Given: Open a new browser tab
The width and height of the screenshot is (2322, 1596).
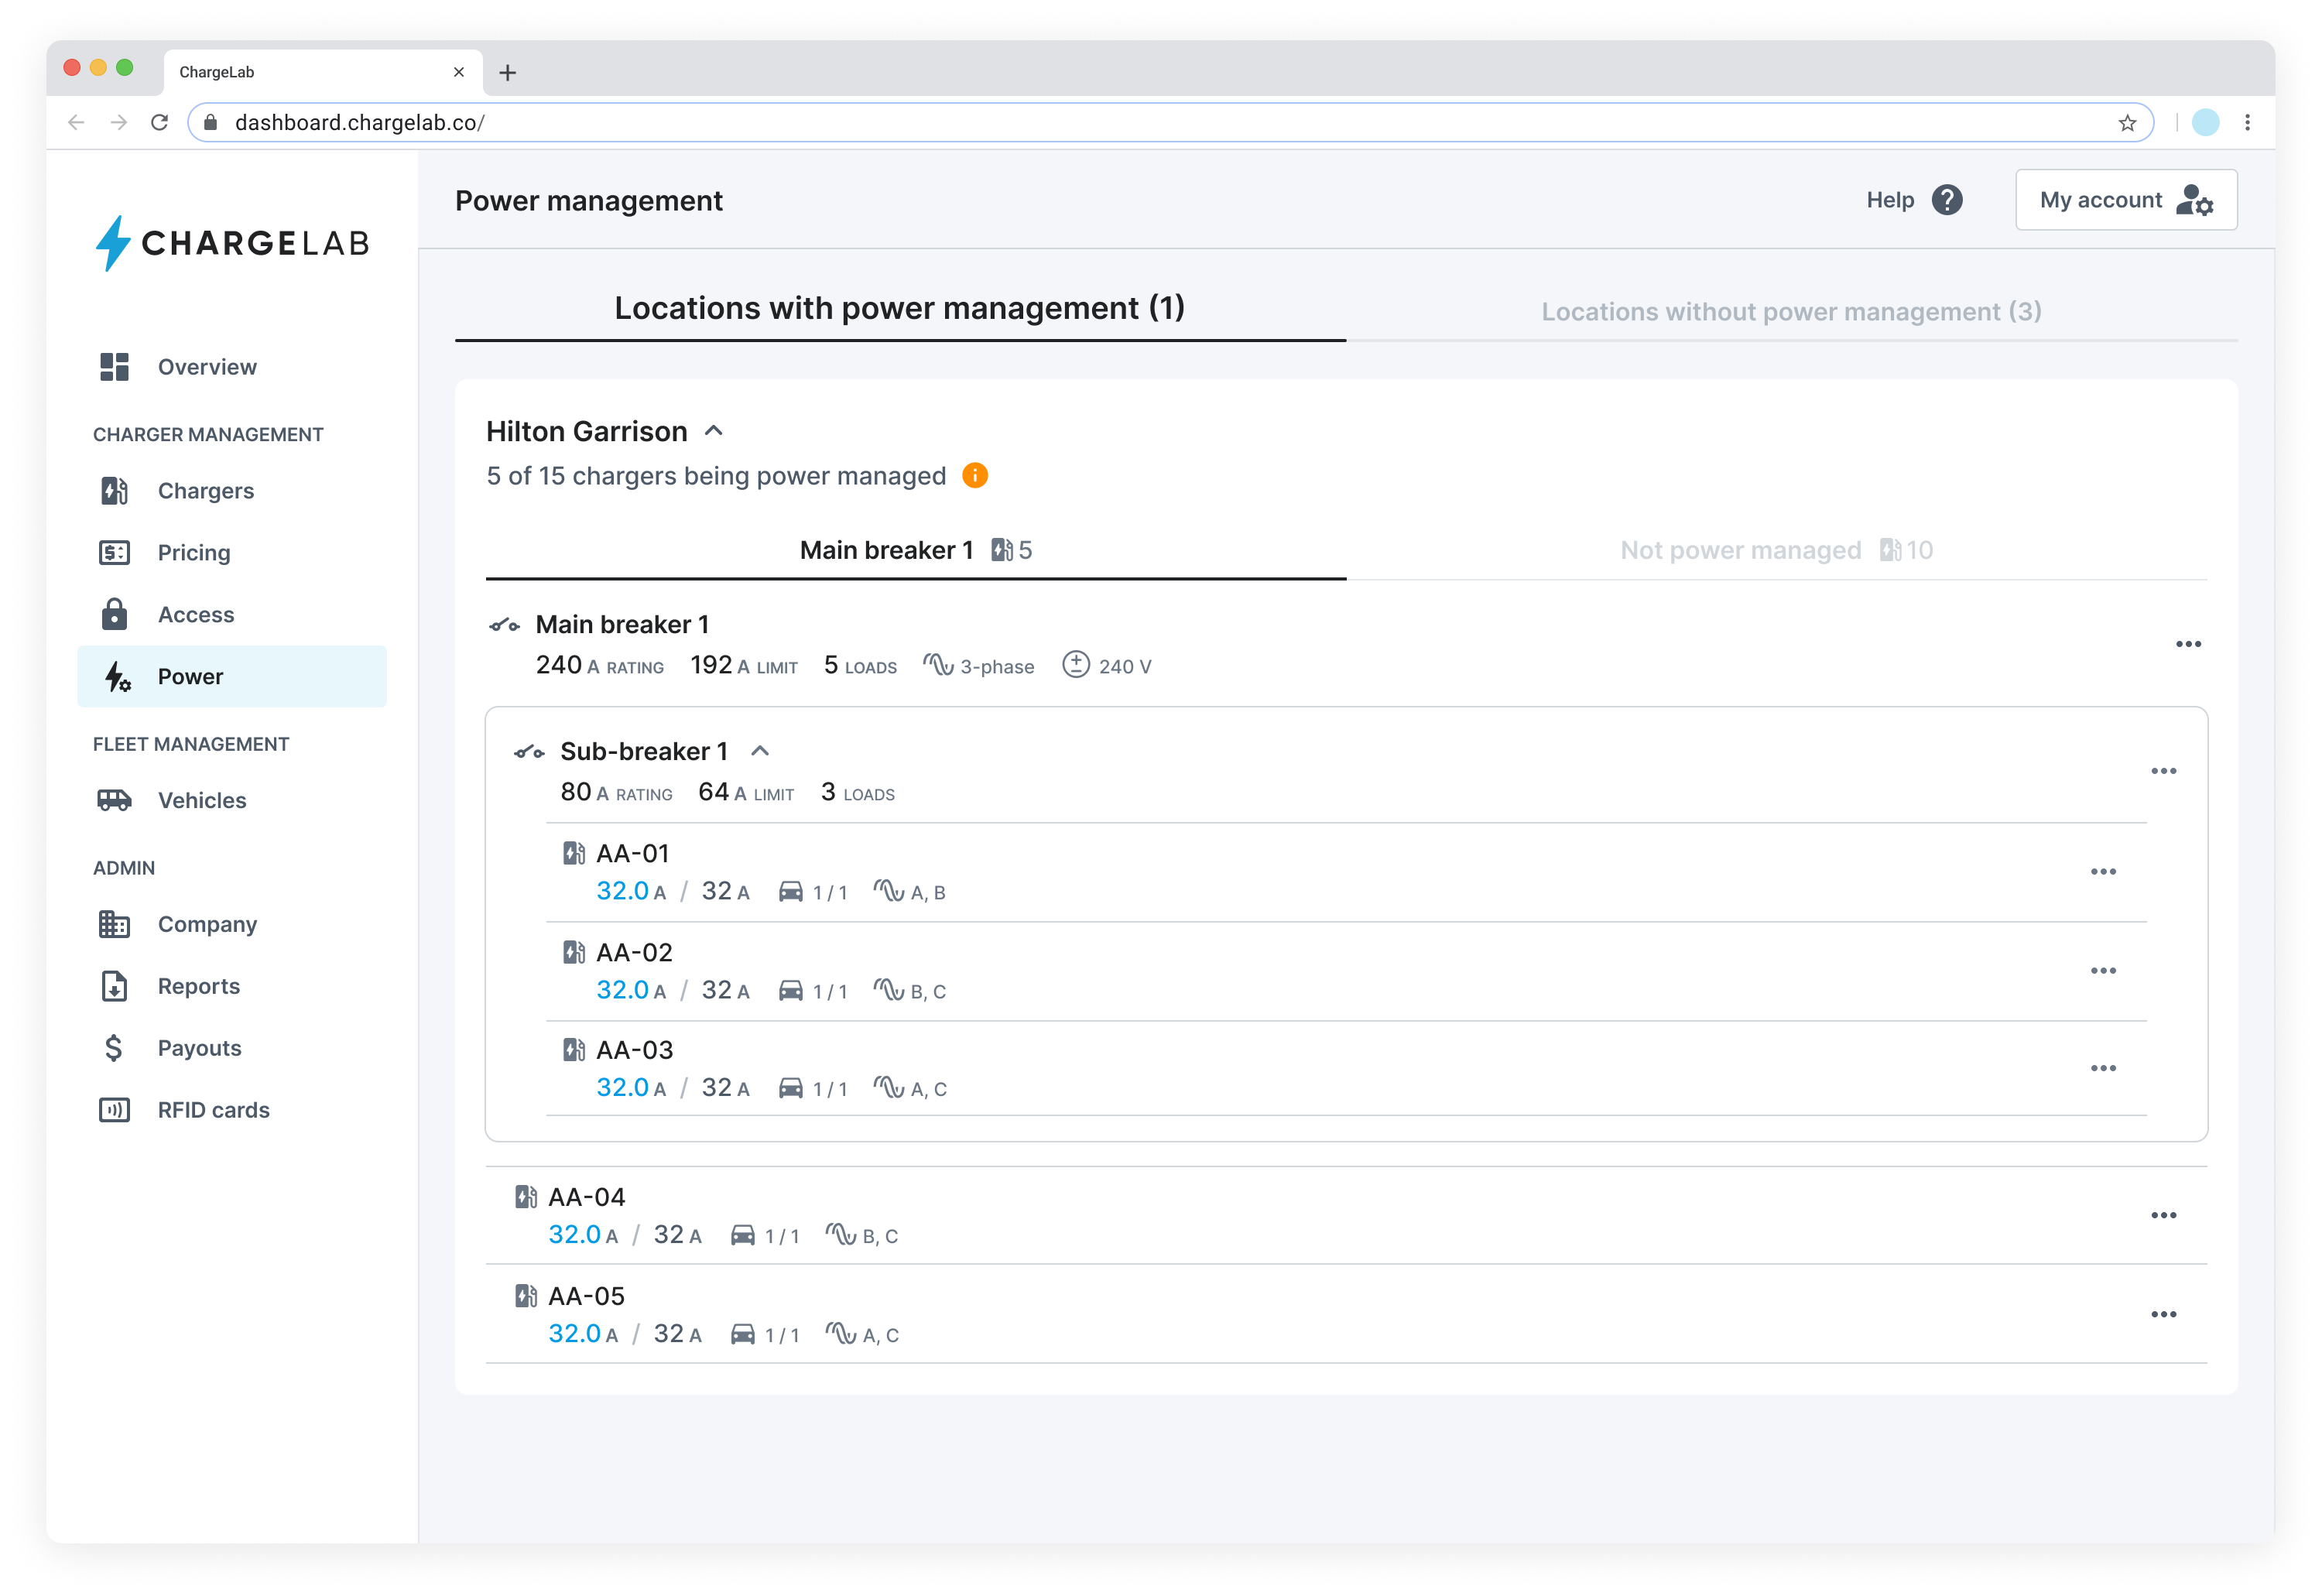Looking at the screenshot, I should pos(508,72).
